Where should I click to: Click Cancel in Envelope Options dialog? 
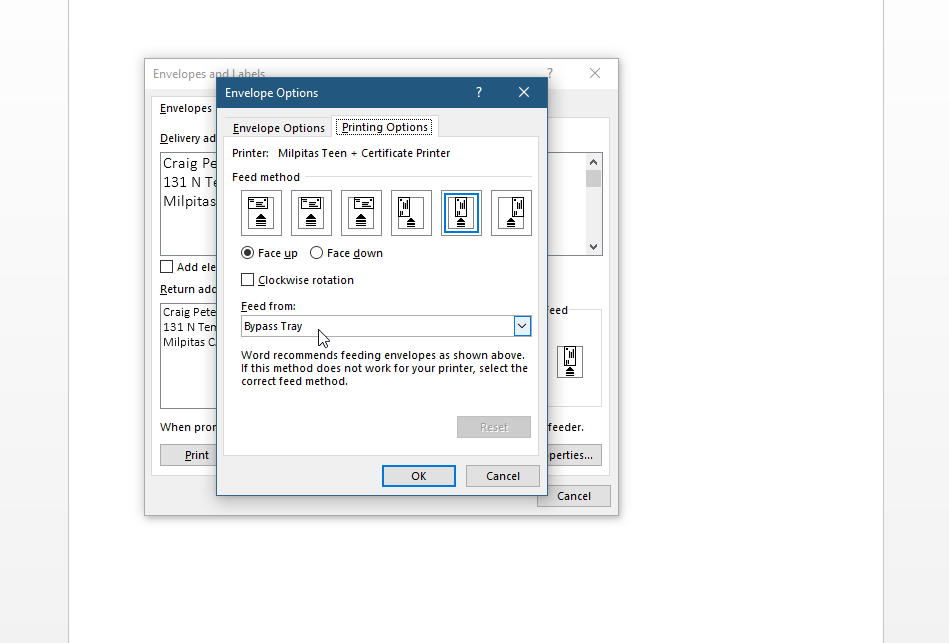tap(502, 476)
